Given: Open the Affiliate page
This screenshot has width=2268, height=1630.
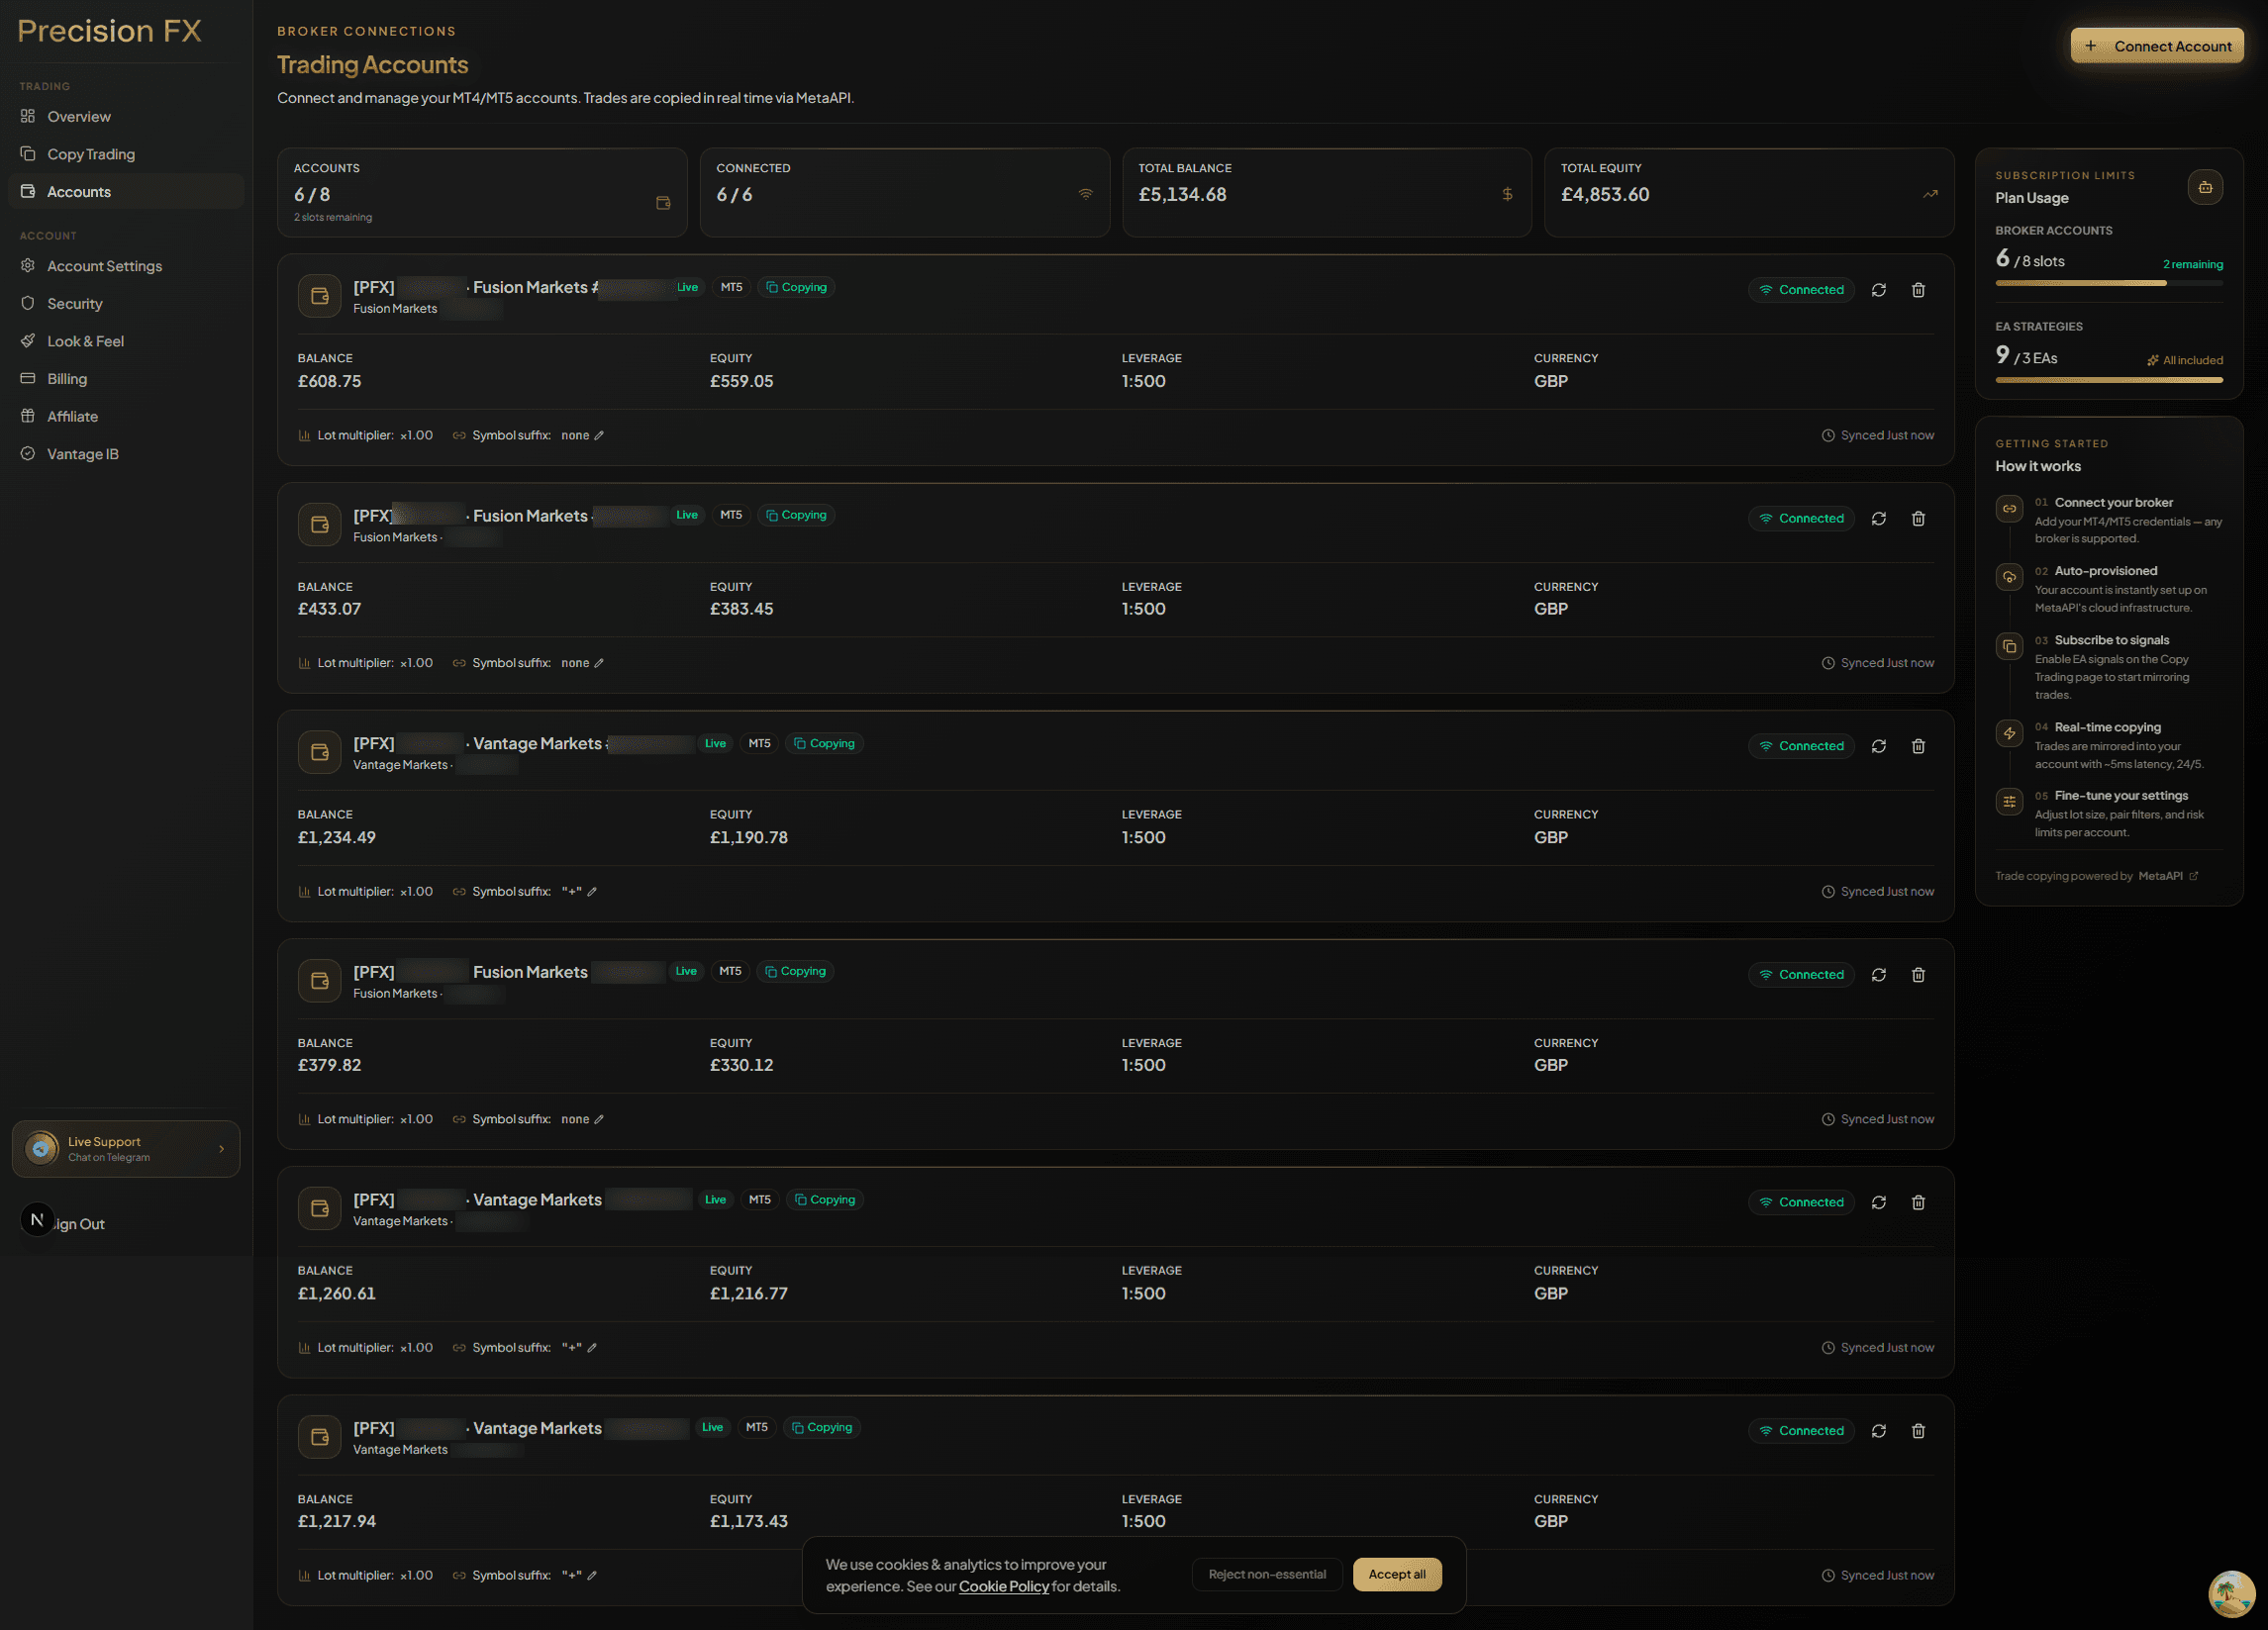Looking at the screenshot, I should [x=126, y=416].
